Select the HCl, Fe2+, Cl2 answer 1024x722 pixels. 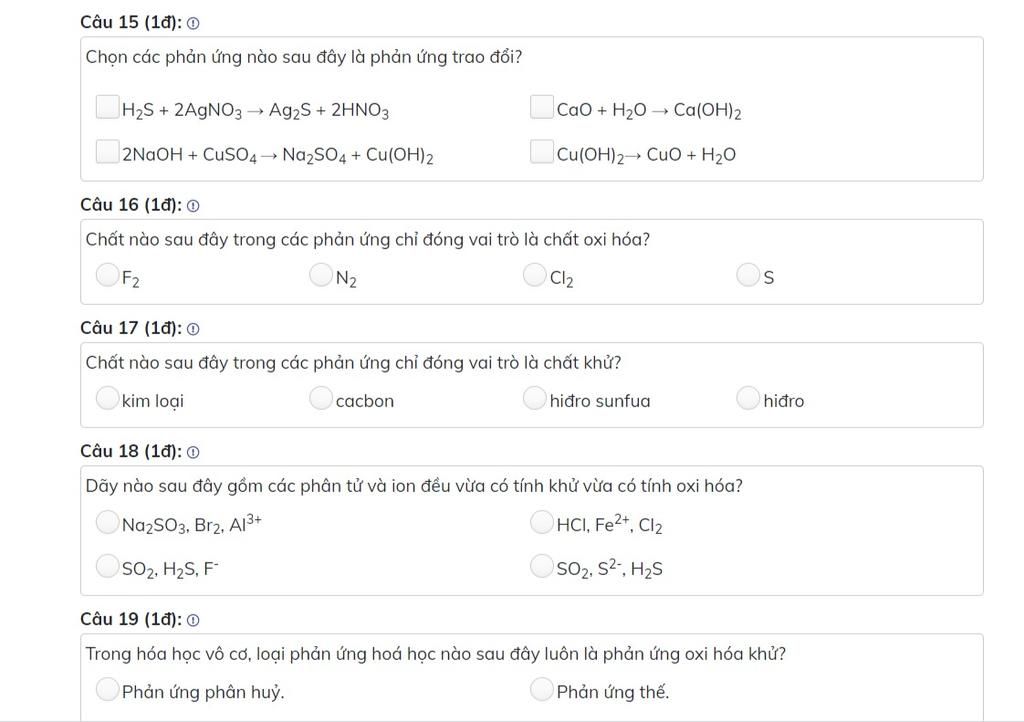click(541, 522)
